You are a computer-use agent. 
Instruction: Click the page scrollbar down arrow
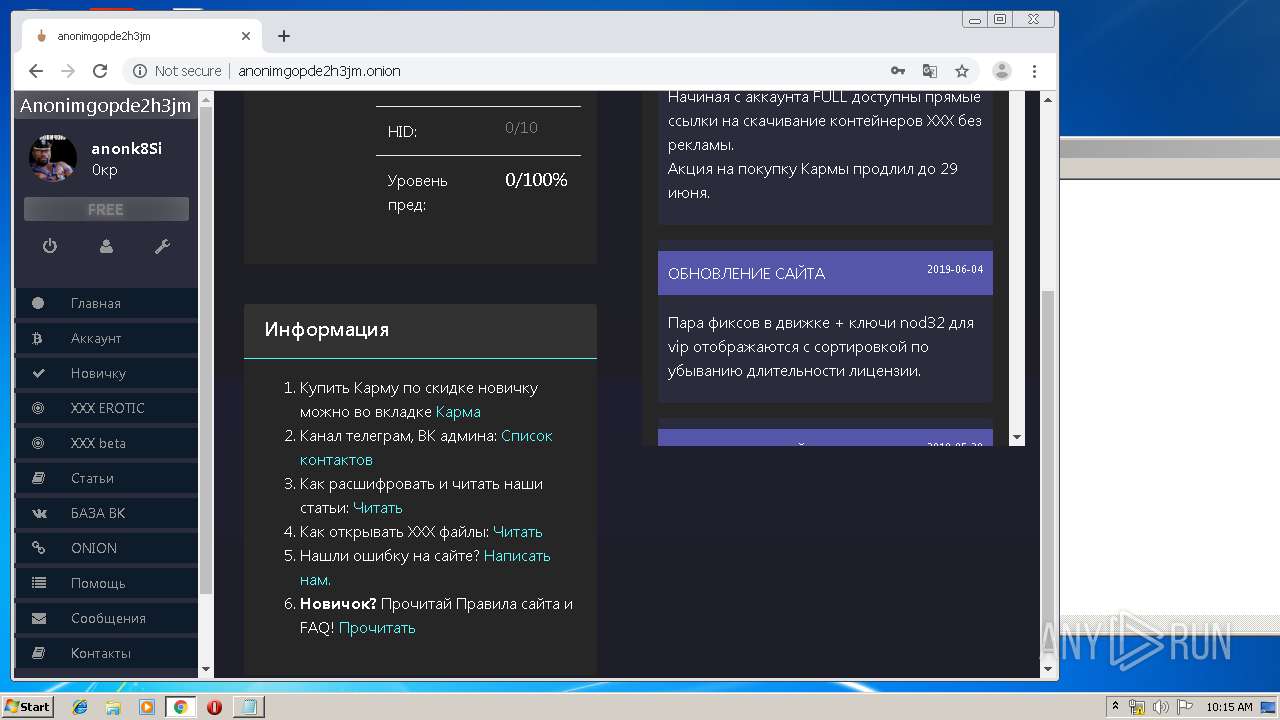(x=1048, y=670)
